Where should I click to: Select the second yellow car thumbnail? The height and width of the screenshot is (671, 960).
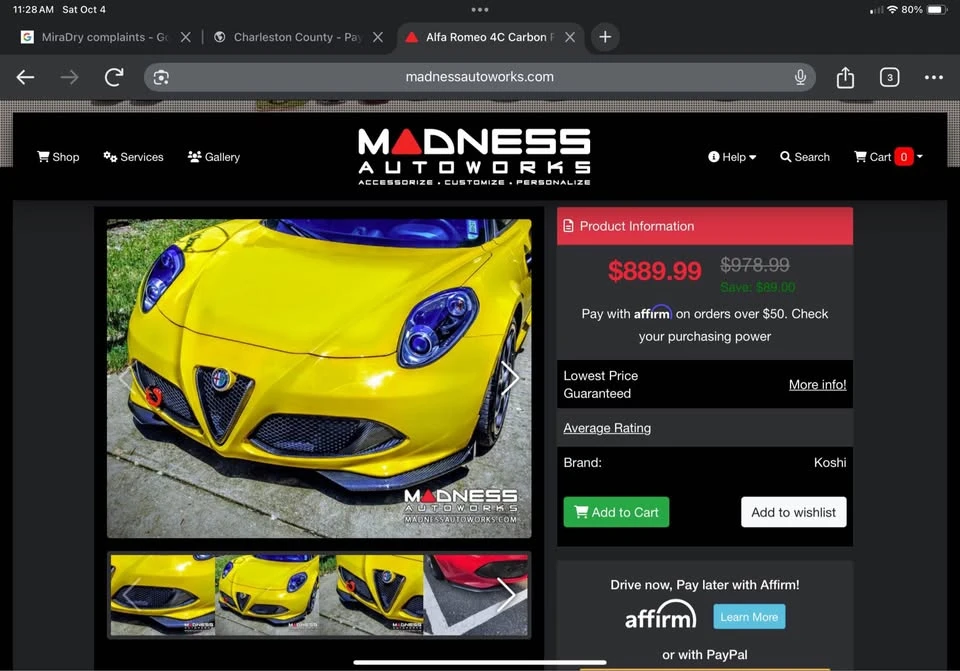point(268,594)
